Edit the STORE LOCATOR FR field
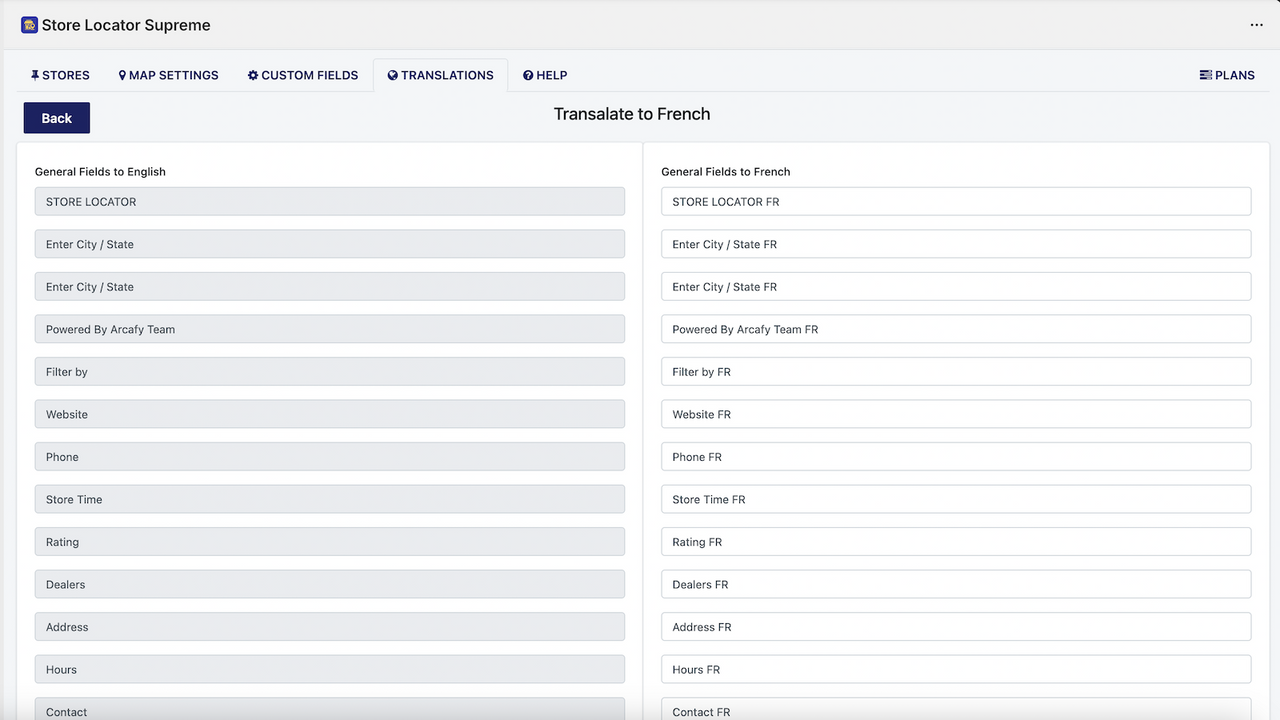Image resolution: width=1280 pixels, height=720 pixels. point(956,201)
